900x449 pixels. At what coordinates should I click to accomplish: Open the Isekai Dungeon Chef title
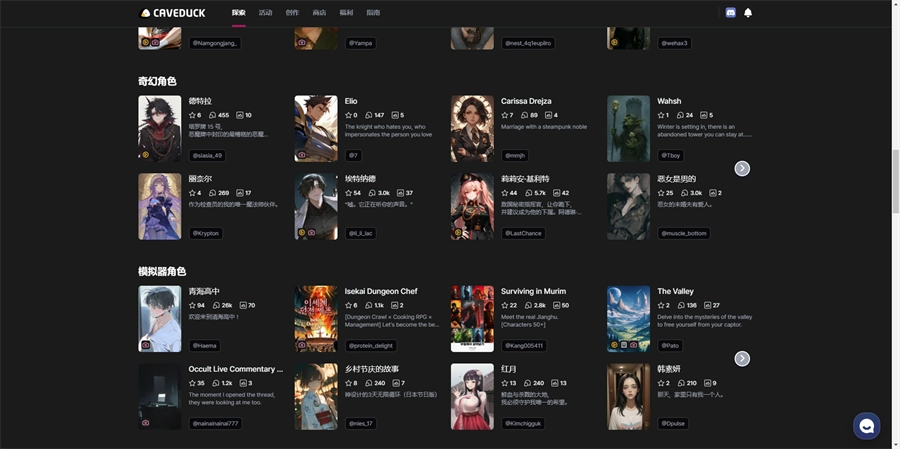pyautogui.click(x=381, y=291)
